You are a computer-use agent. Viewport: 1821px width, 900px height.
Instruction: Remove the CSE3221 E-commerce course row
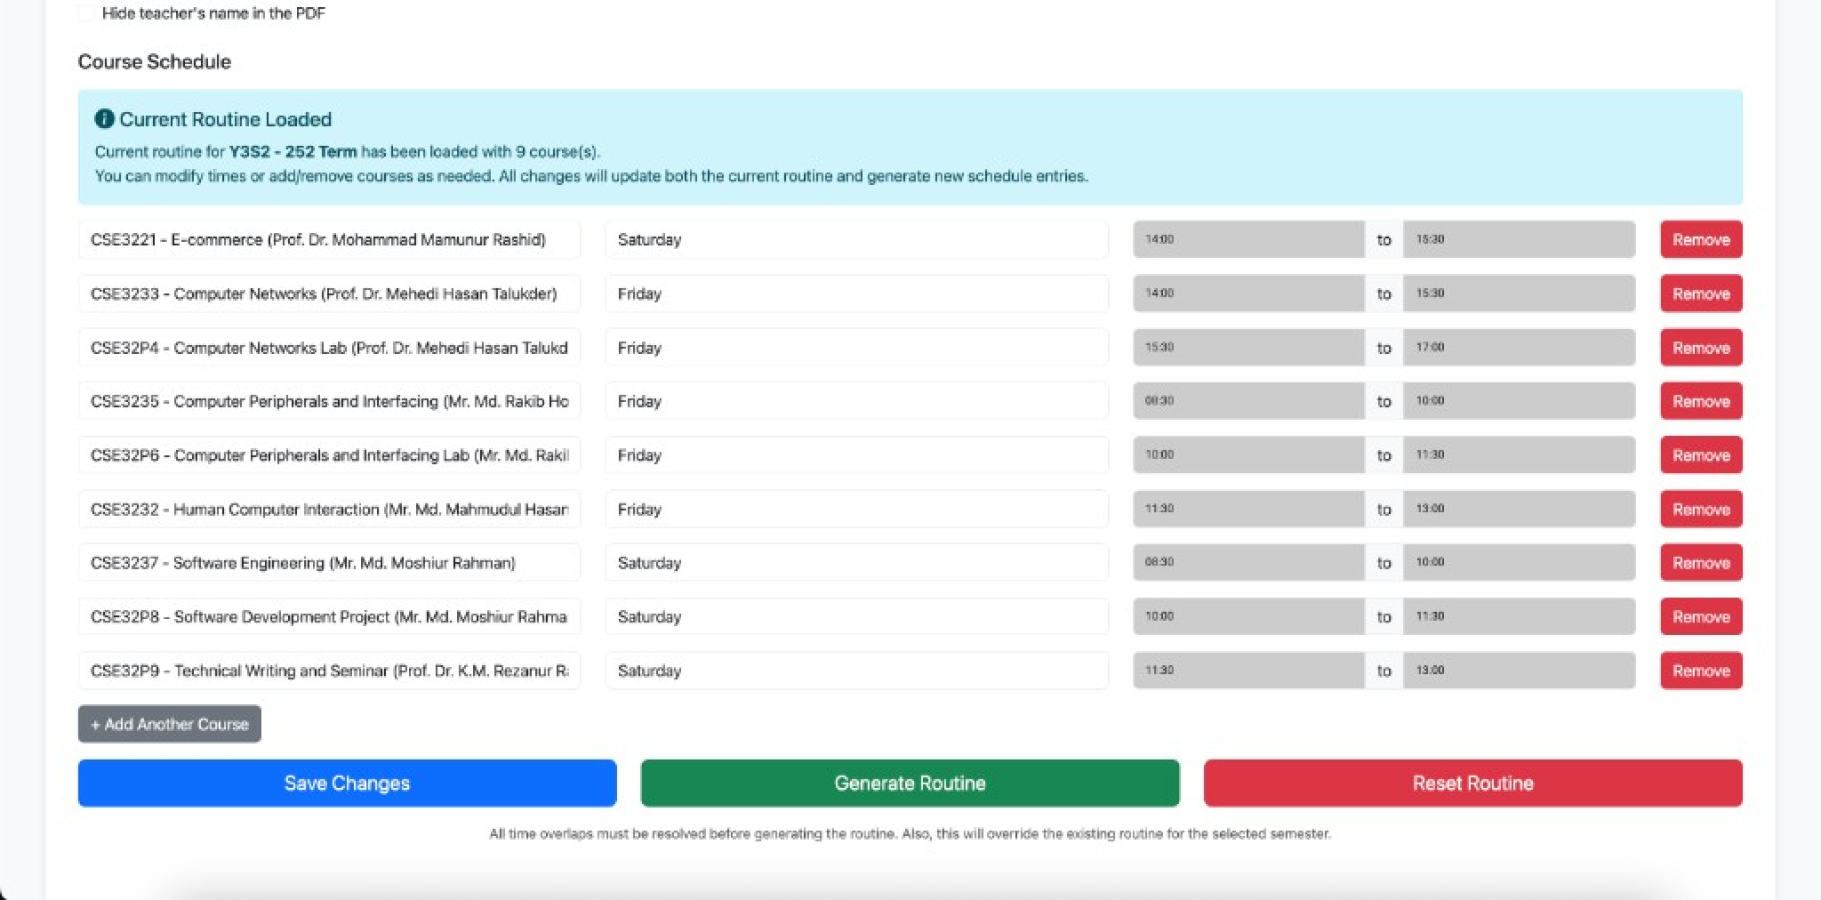(1701, 240)
